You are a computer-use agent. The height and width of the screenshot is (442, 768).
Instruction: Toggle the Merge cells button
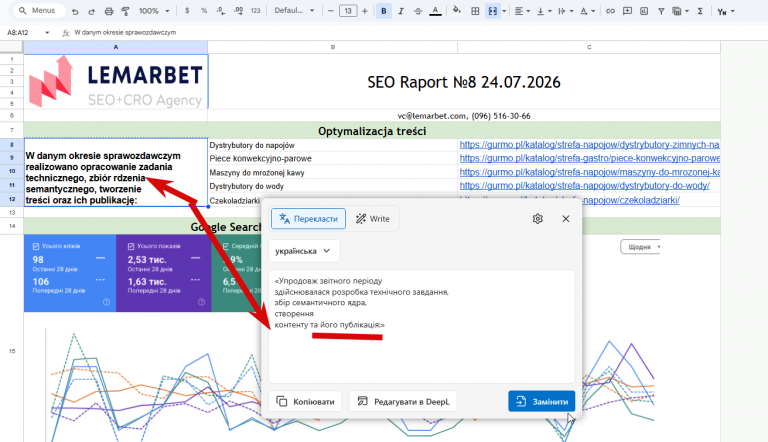point(492,11)
